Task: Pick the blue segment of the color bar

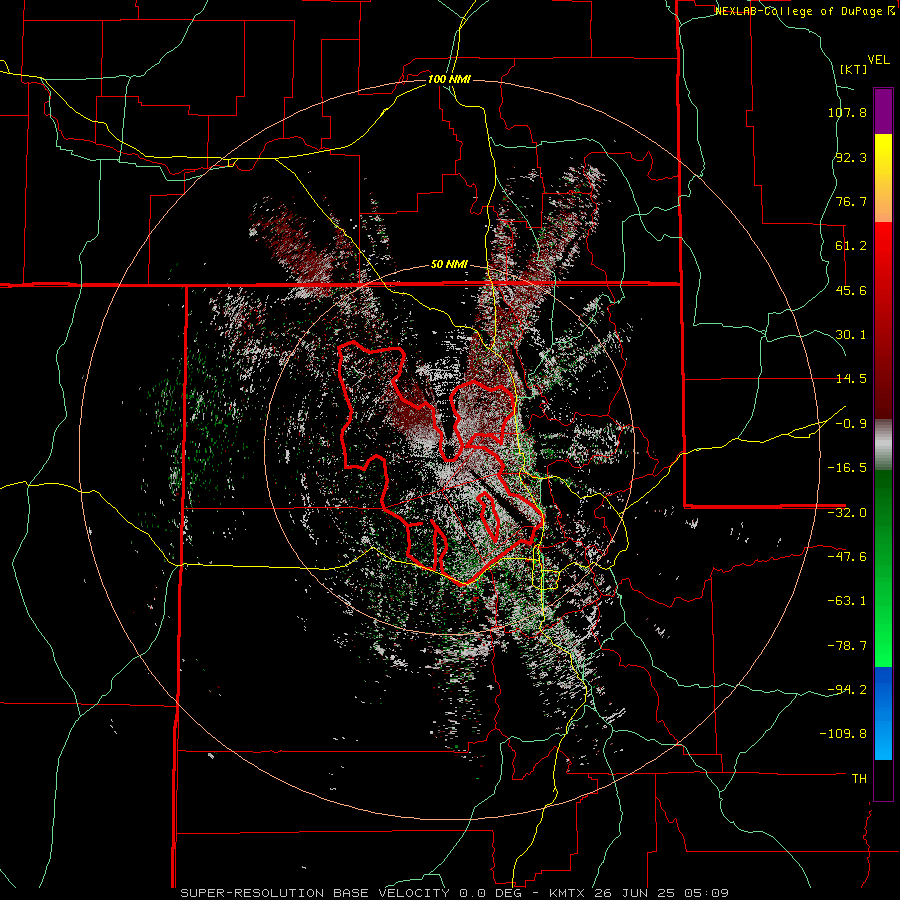Action: tap(883, 713)
